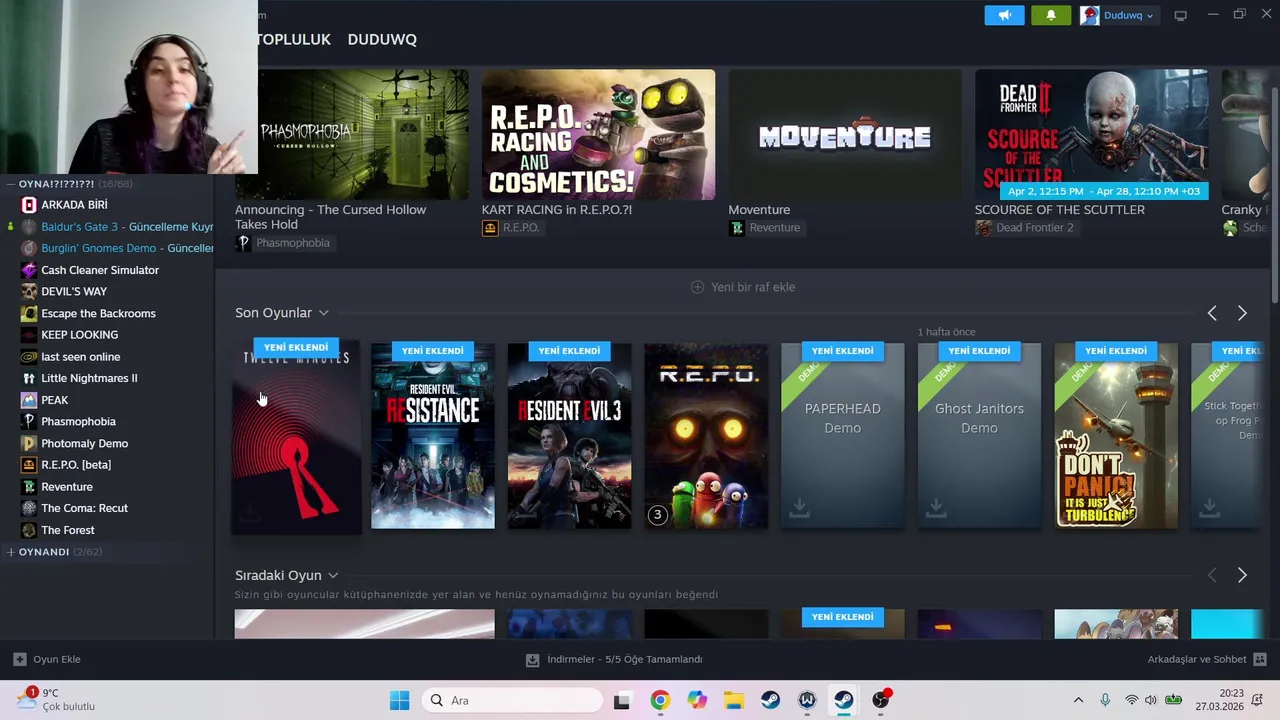Screen dimensions: 1280x720
Task: Click the Windows Start button
Action: (399, 700)
